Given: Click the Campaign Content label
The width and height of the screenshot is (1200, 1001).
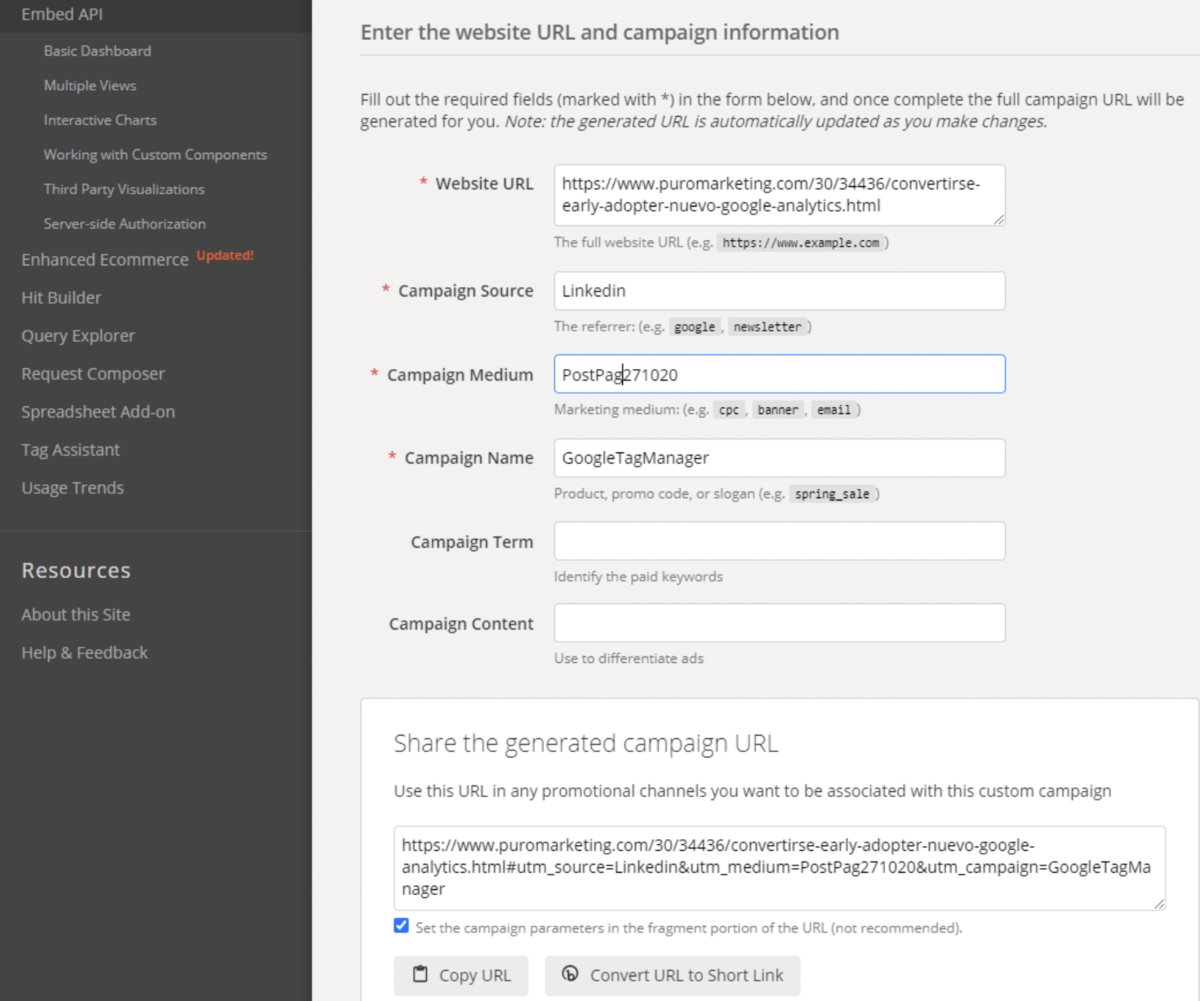Looking at the screenshot, I should (461, 624).
